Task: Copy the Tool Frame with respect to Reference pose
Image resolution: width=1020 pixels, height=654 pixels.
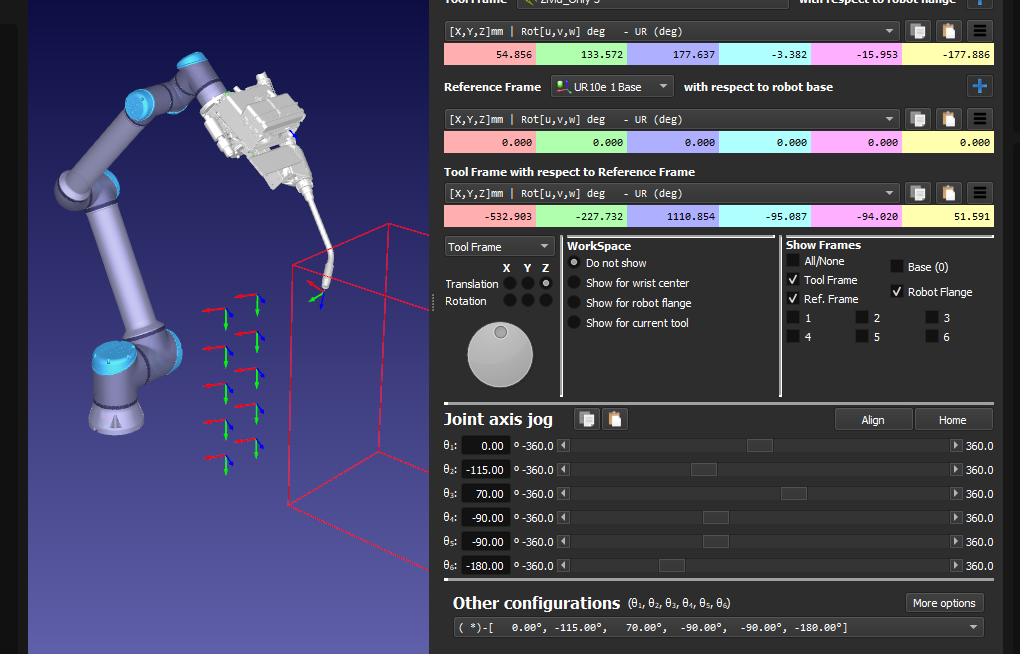Action: [x=917, y=193]
